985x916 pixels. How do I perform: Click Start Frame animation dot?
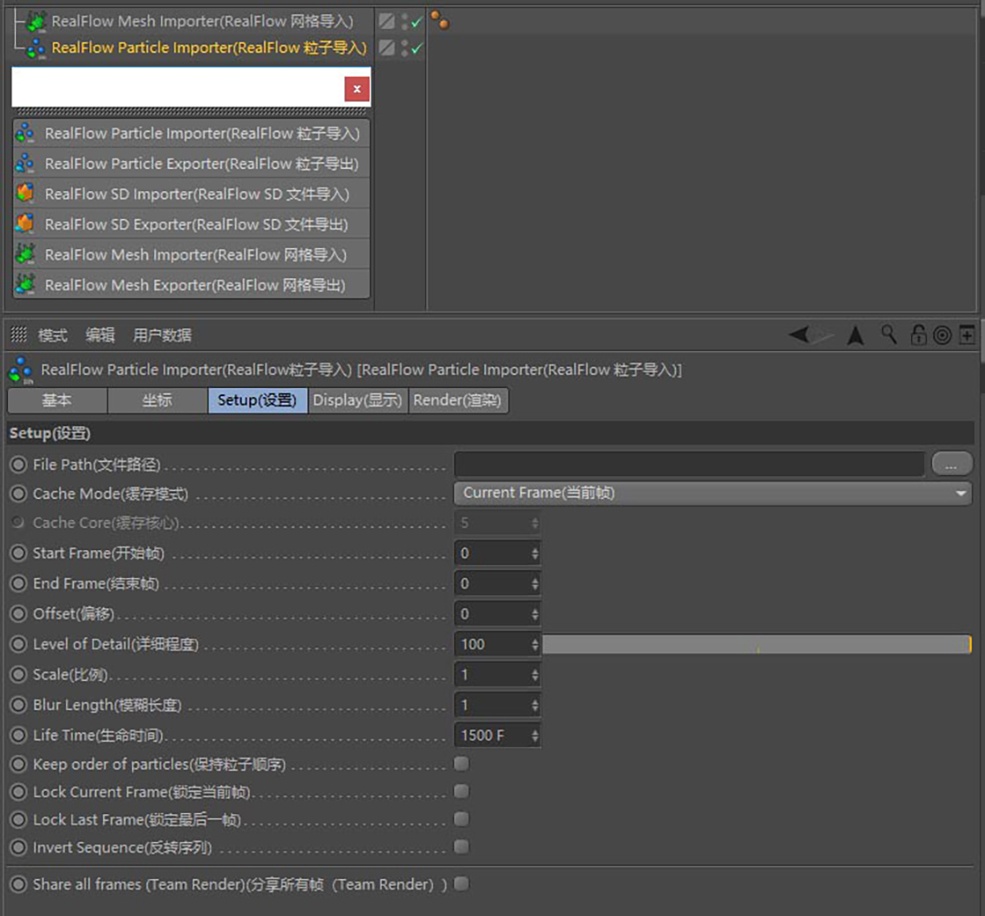[x=19, y=553]
